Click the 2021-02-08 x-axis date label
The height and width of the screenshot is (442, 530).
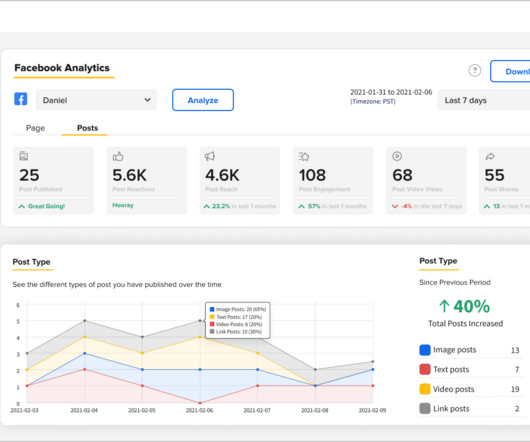[x=315, y=410]
